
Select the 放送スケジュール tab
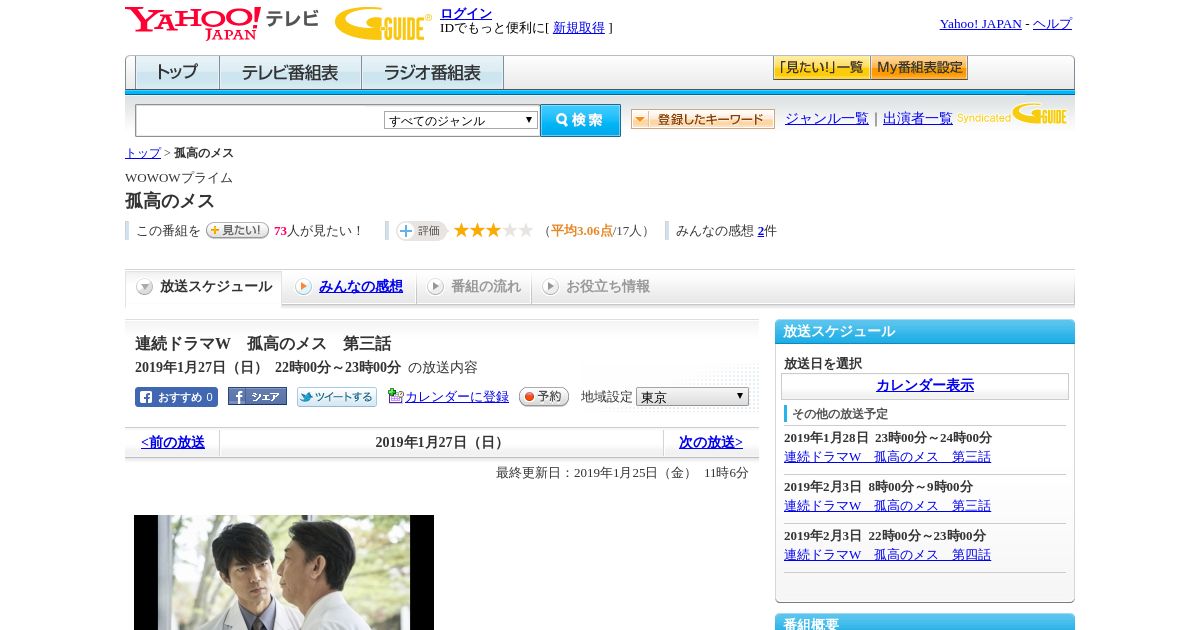click(204, 287)
